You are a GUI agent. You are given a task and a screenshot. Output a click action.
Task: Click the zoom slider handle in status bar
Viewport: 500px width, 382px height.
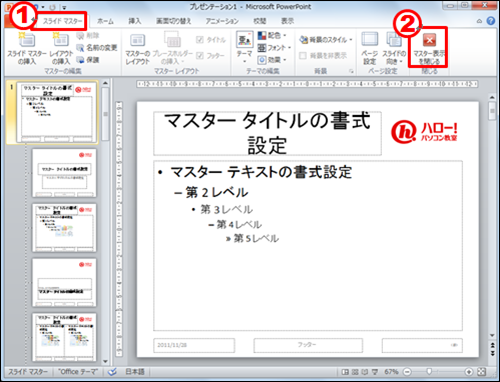click(429, 371)
